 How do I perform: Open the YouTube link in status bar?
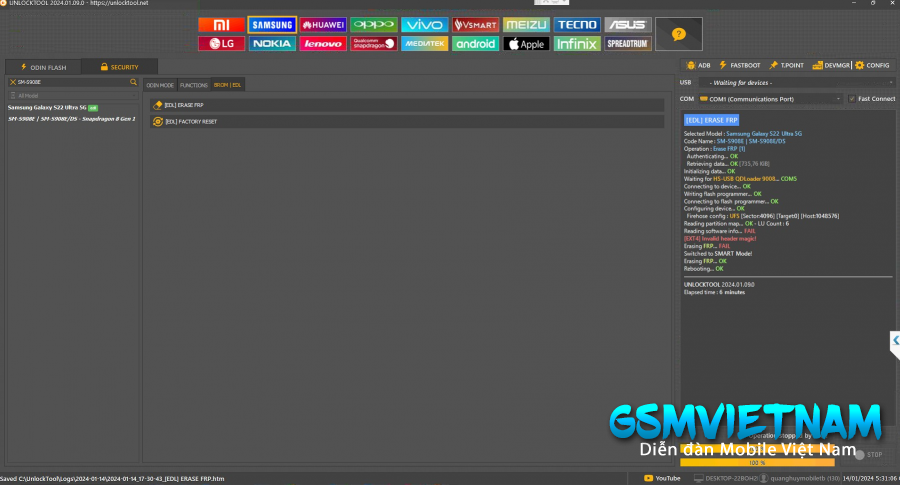click(x=662, y=478)
